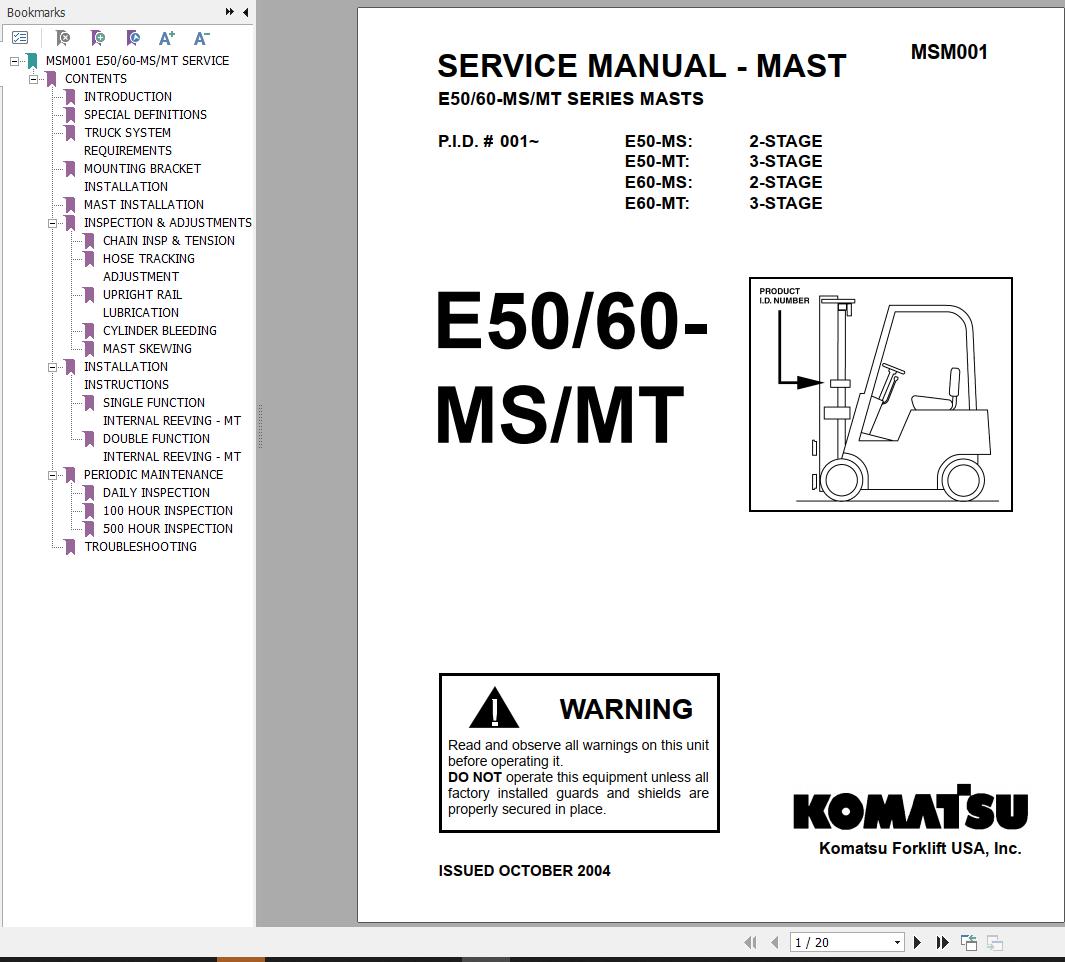This screenshot has width=1065, height=962.
Task: Collapse the INSPECTION & ADJUSTMENTS branch
Action: (53, 222)
